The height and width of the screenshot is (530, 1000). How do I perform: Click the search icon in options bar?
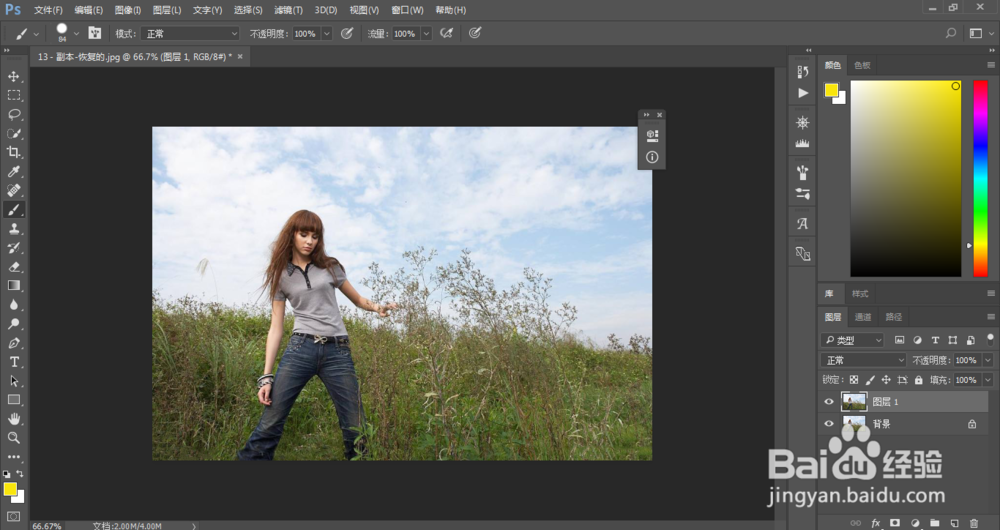pos(950,33)
